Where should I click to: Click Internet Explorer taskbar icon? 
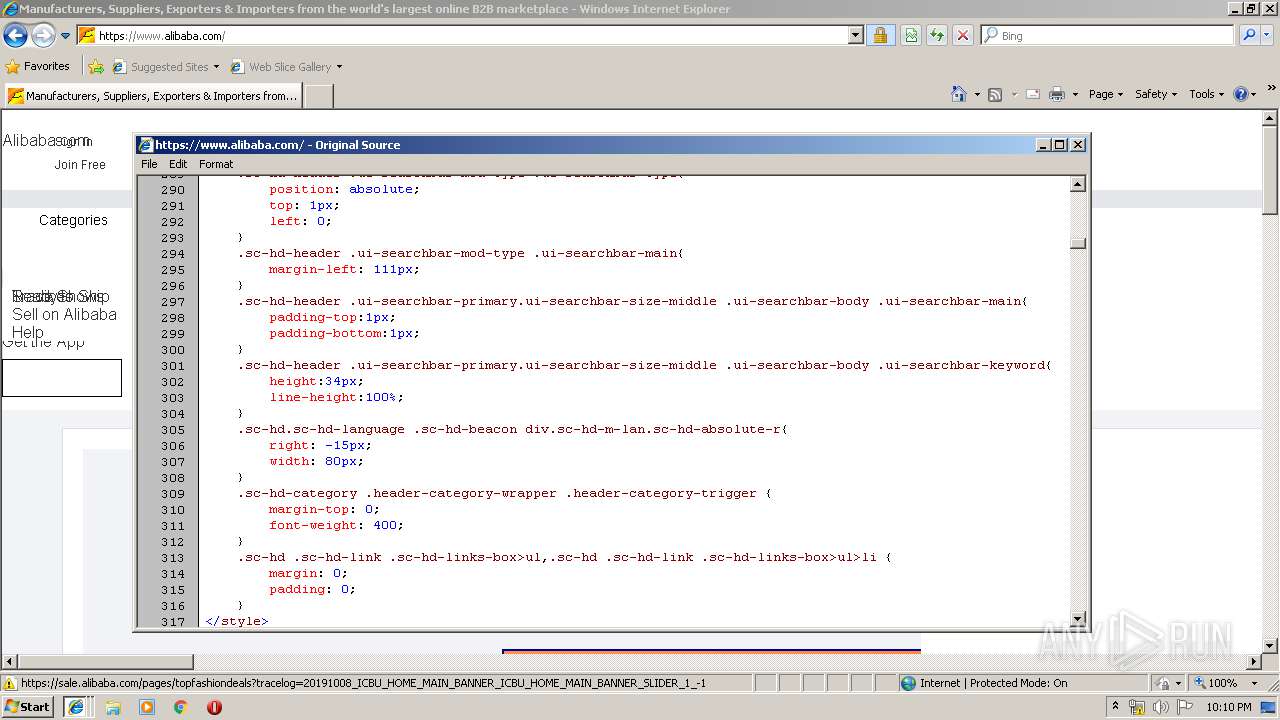pyautogui.click(x=76, y=707)
